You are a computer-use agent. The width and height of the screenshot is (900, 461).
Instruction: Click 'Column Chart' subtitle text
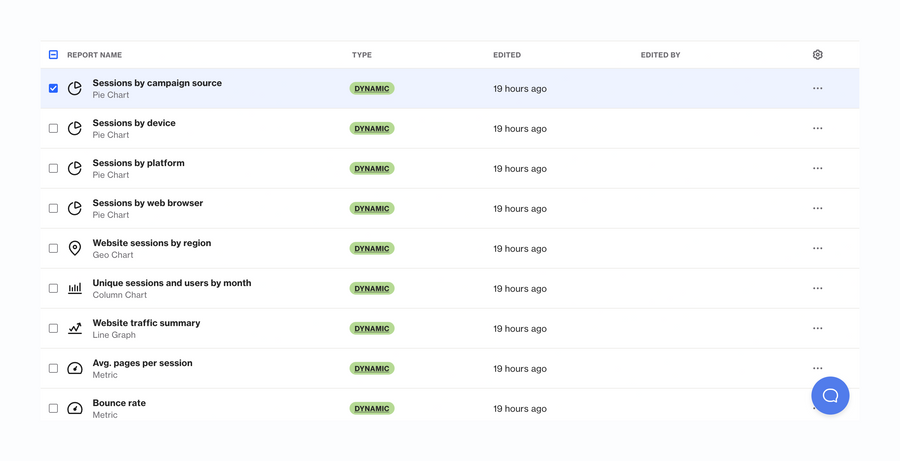(x=120, y=295)
